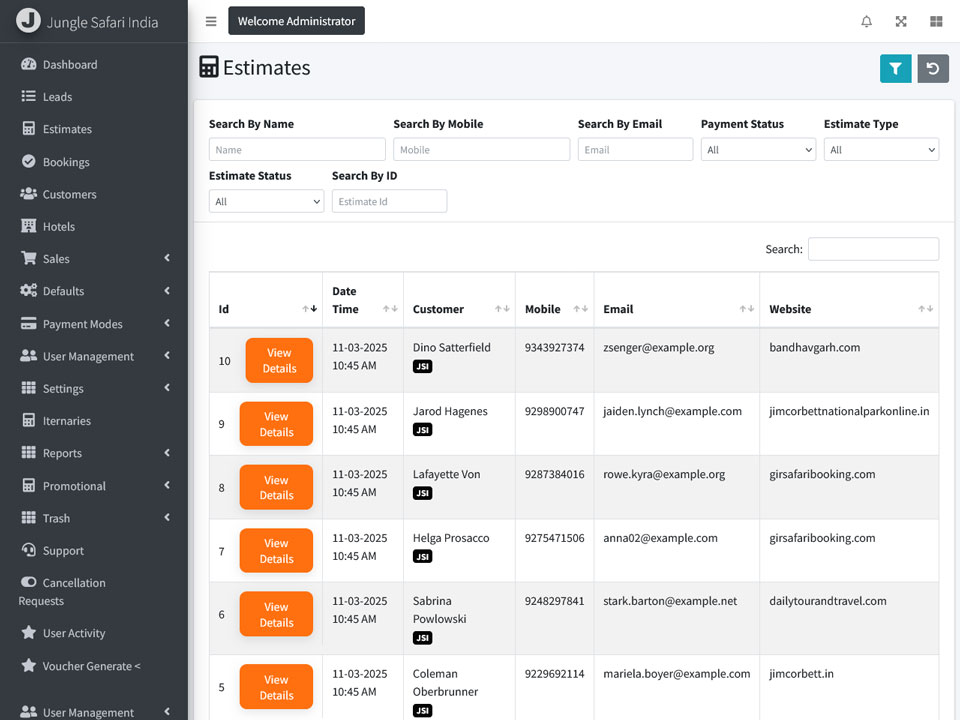Open the Estimate Status dropdown
Screen dimensions: 960x720
point(266,201)
